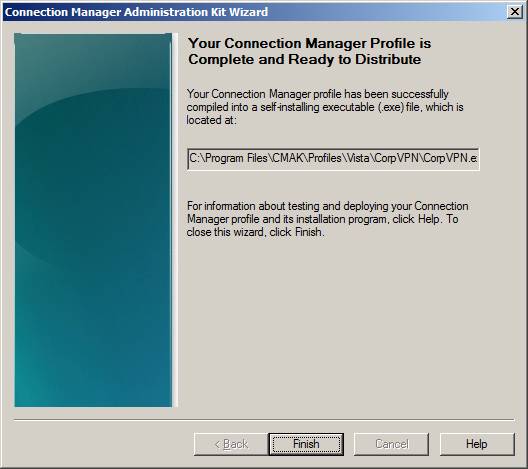Click the teal wizard banner image
Viewport: 528px width, 469px height.
93,220
